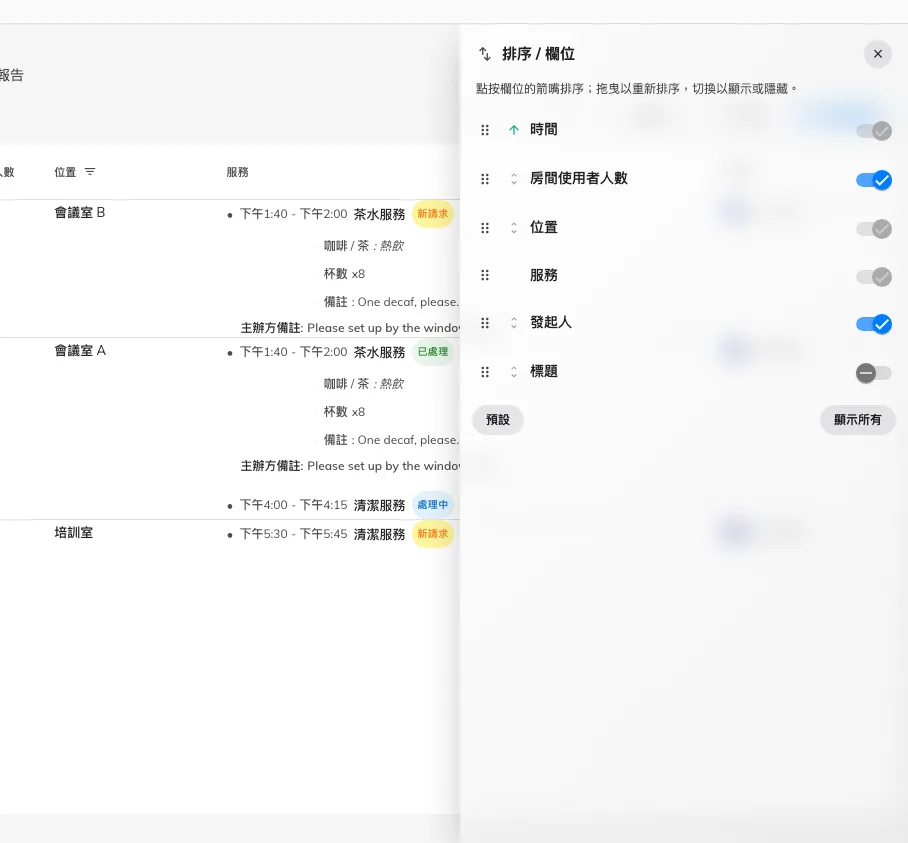Click 新請求 badge on 培訓室 row

click(433, 533)
